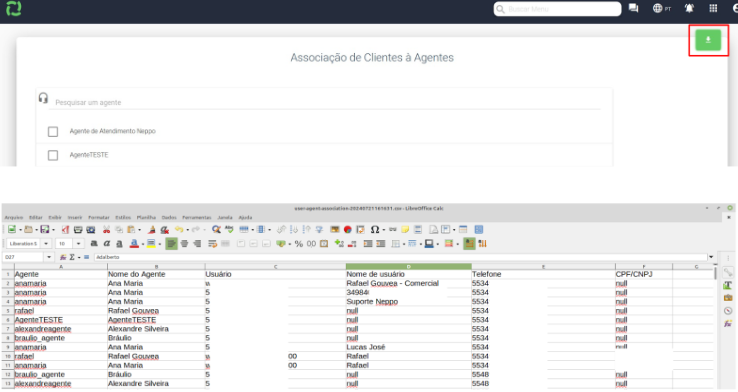
Task: Open the chat messages icon in top bar
Action: pos(634,8)
